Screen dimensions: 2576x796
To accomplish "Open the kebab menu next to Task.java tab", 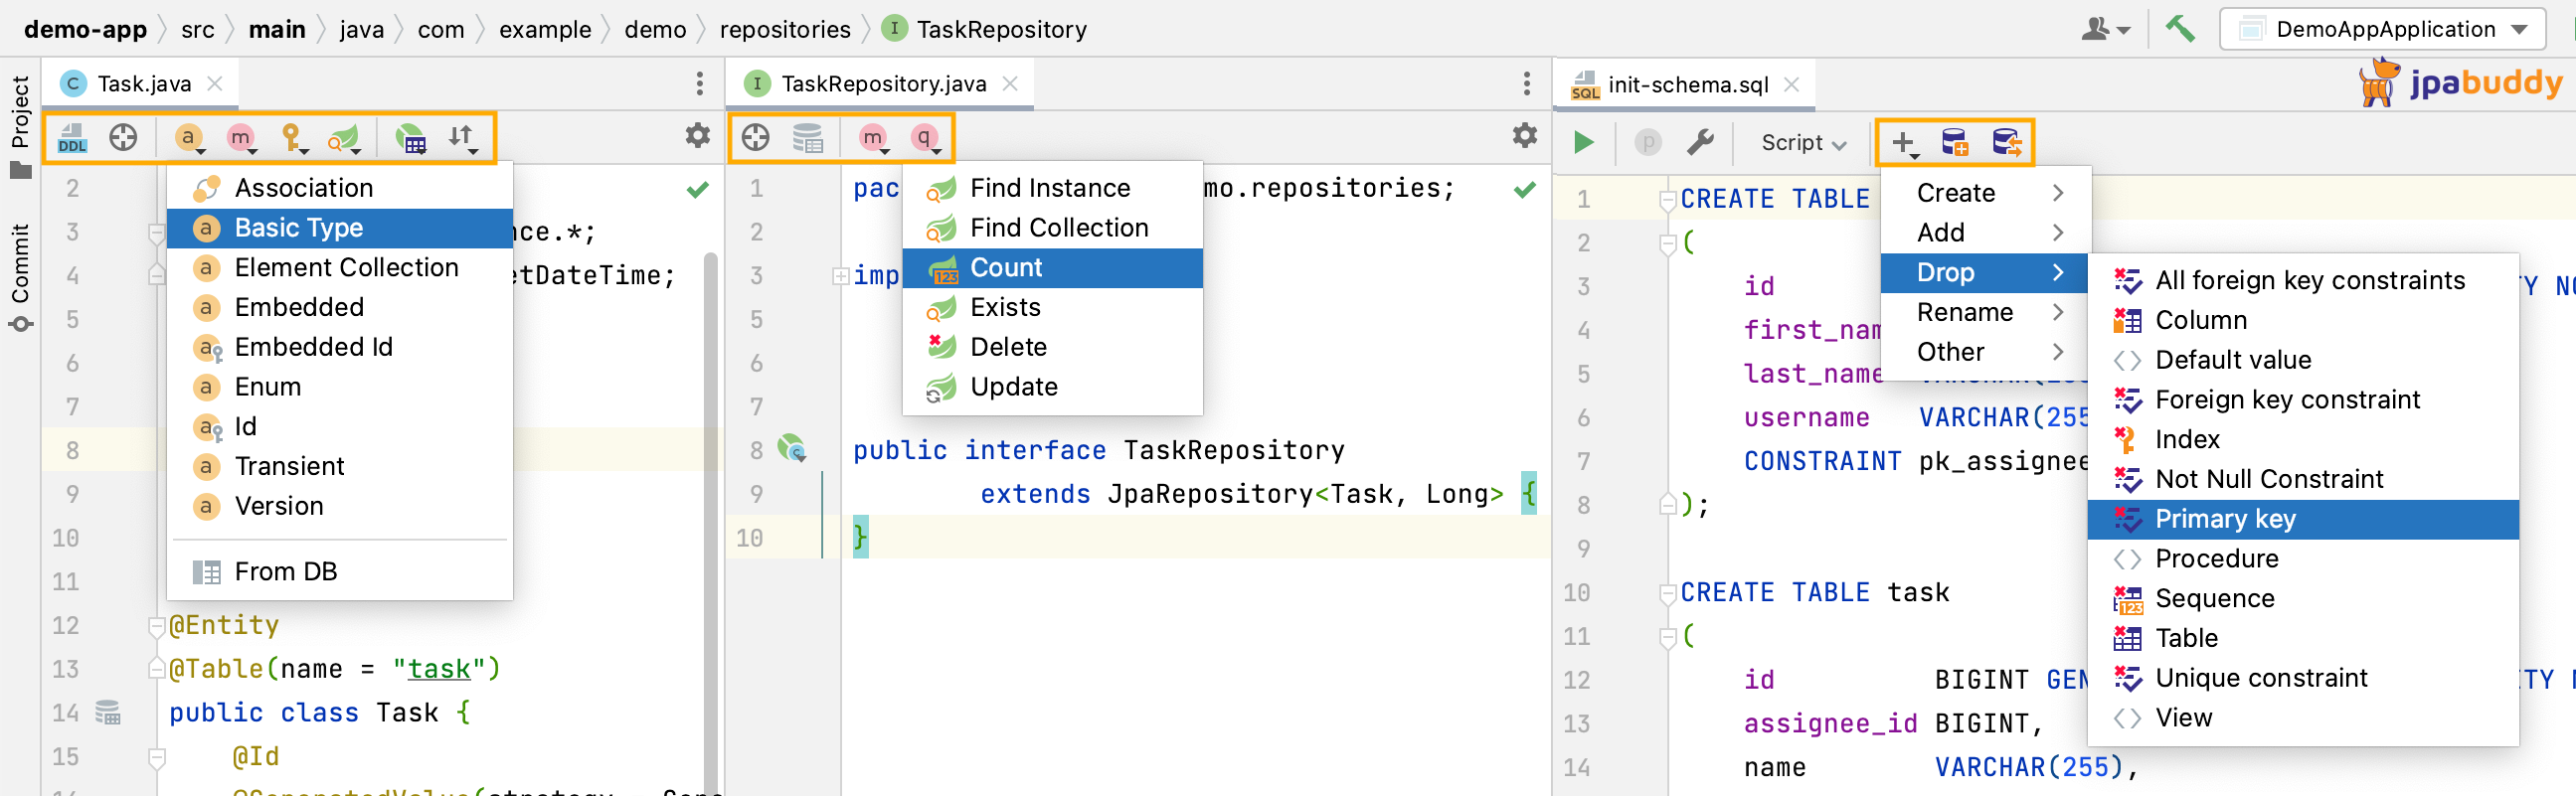I will click(699, 83).
